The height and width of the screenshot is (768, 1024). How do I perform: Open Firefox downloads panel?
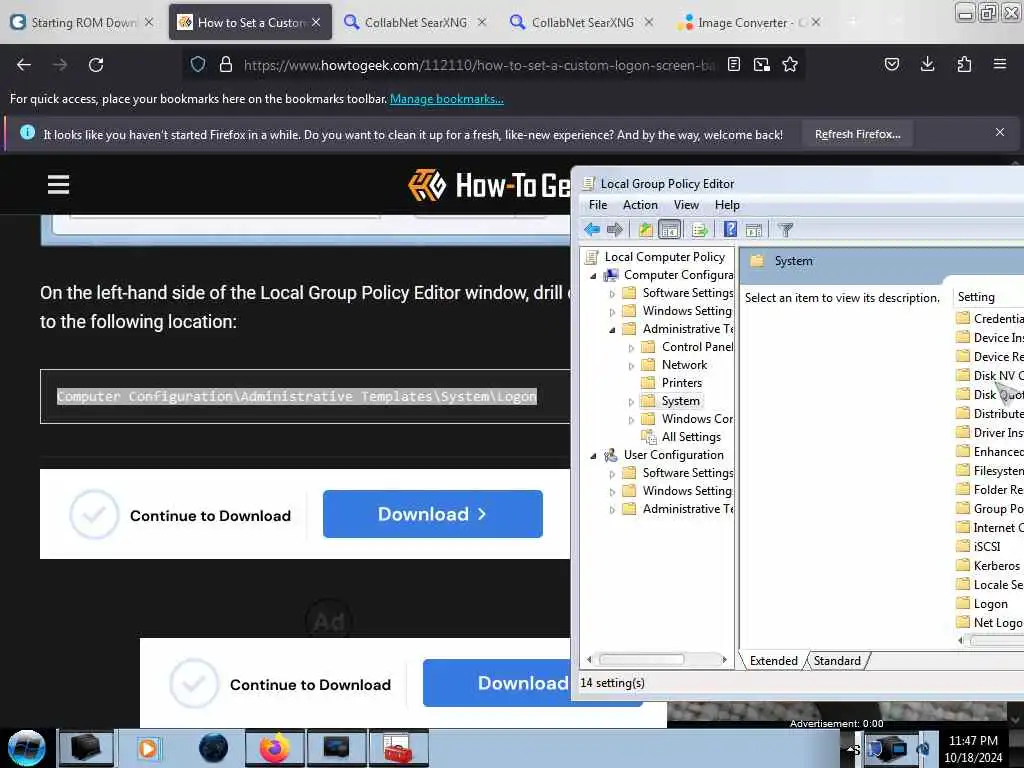point(927,65)
